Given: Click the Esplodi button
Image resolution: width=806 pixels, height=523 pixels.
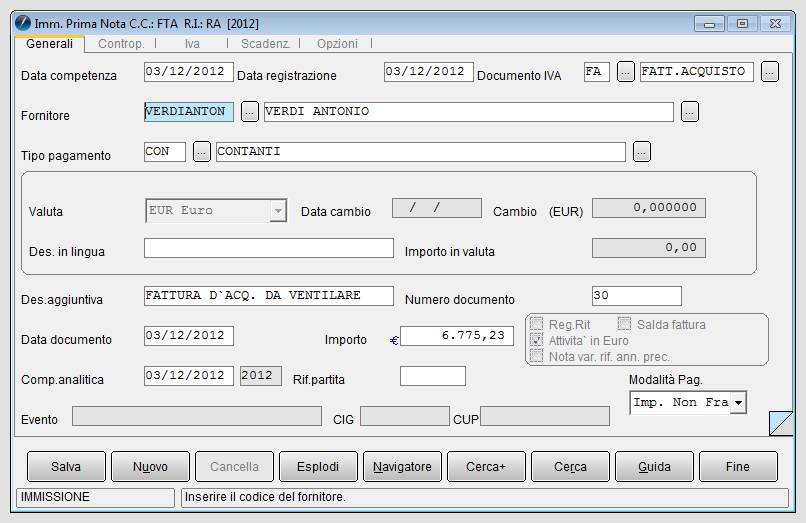Looking at the screenshot, I should pos(318,466).
